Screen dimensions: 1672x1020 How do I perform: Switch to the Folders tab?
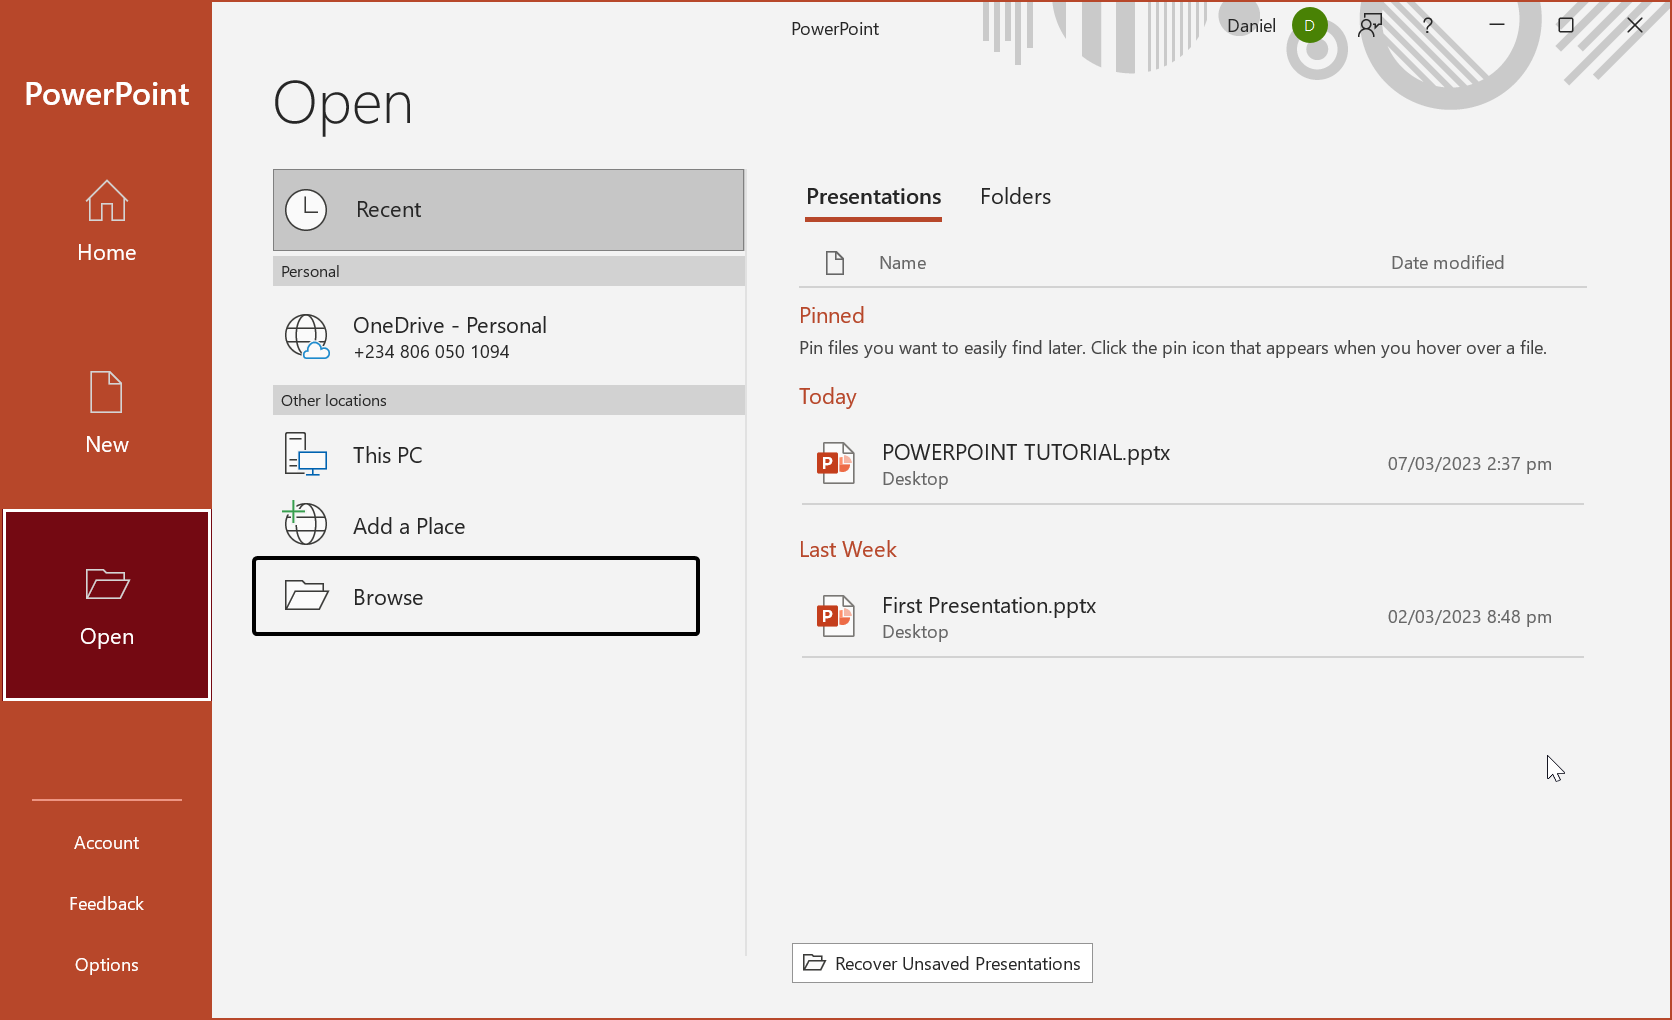click(x=1015, y=197)
